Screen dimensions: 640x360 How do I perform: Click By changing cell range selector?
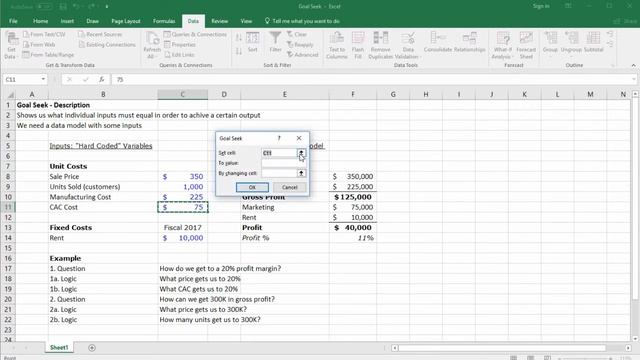[301, 173]
